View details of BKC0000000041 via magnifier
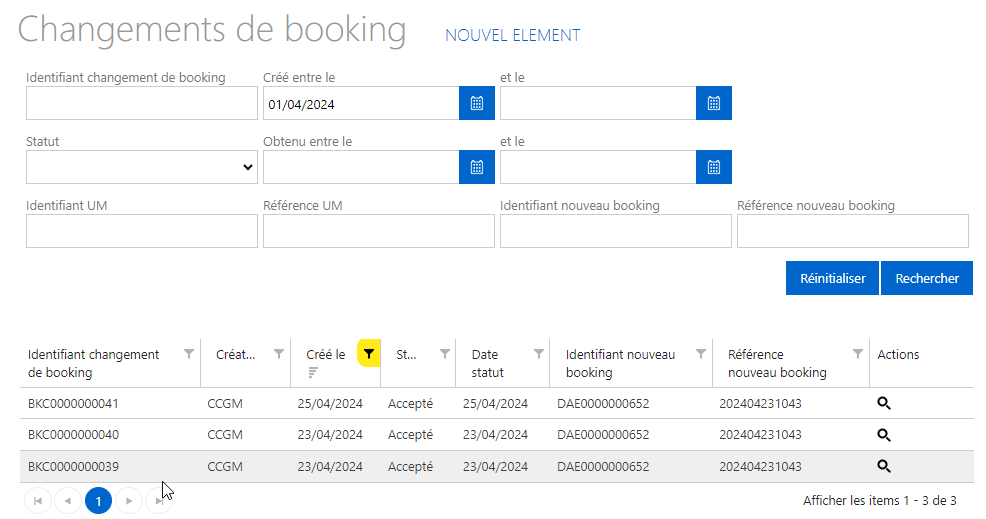This screenshot has height=519, width=986. click(884, 403)
